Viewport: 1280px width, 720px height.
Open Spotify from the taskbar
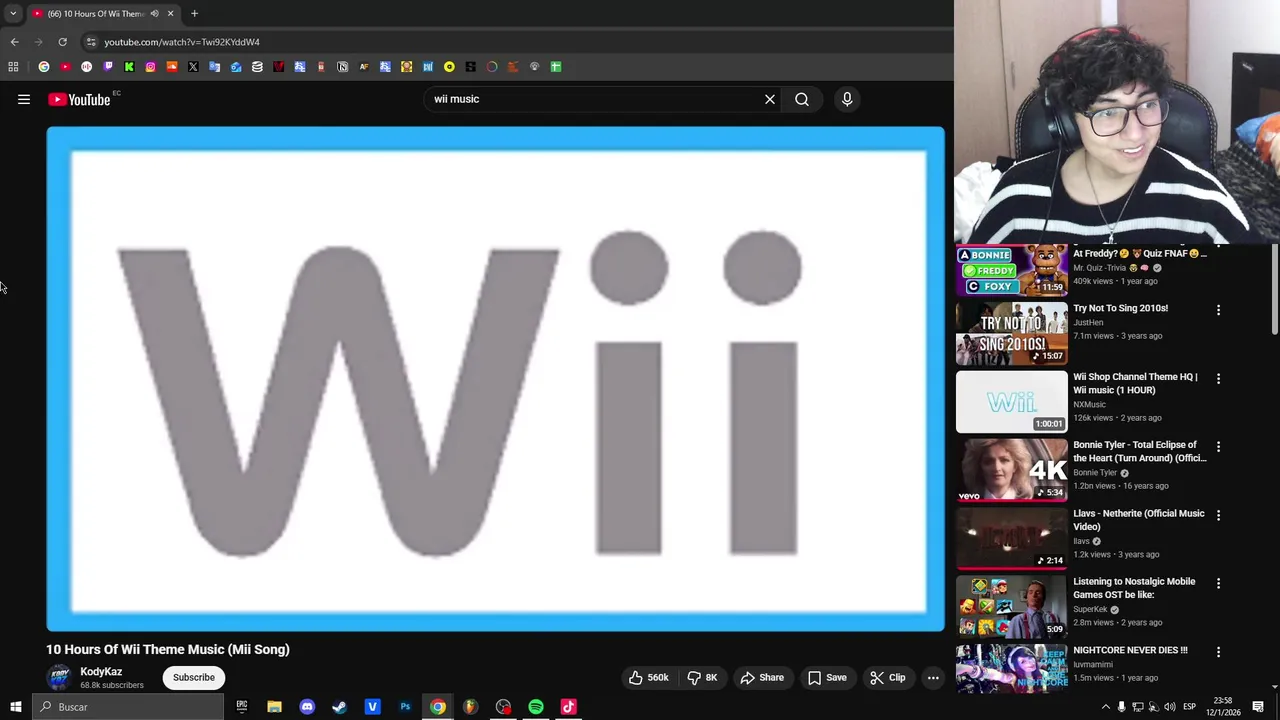click(x=536, y=707)
